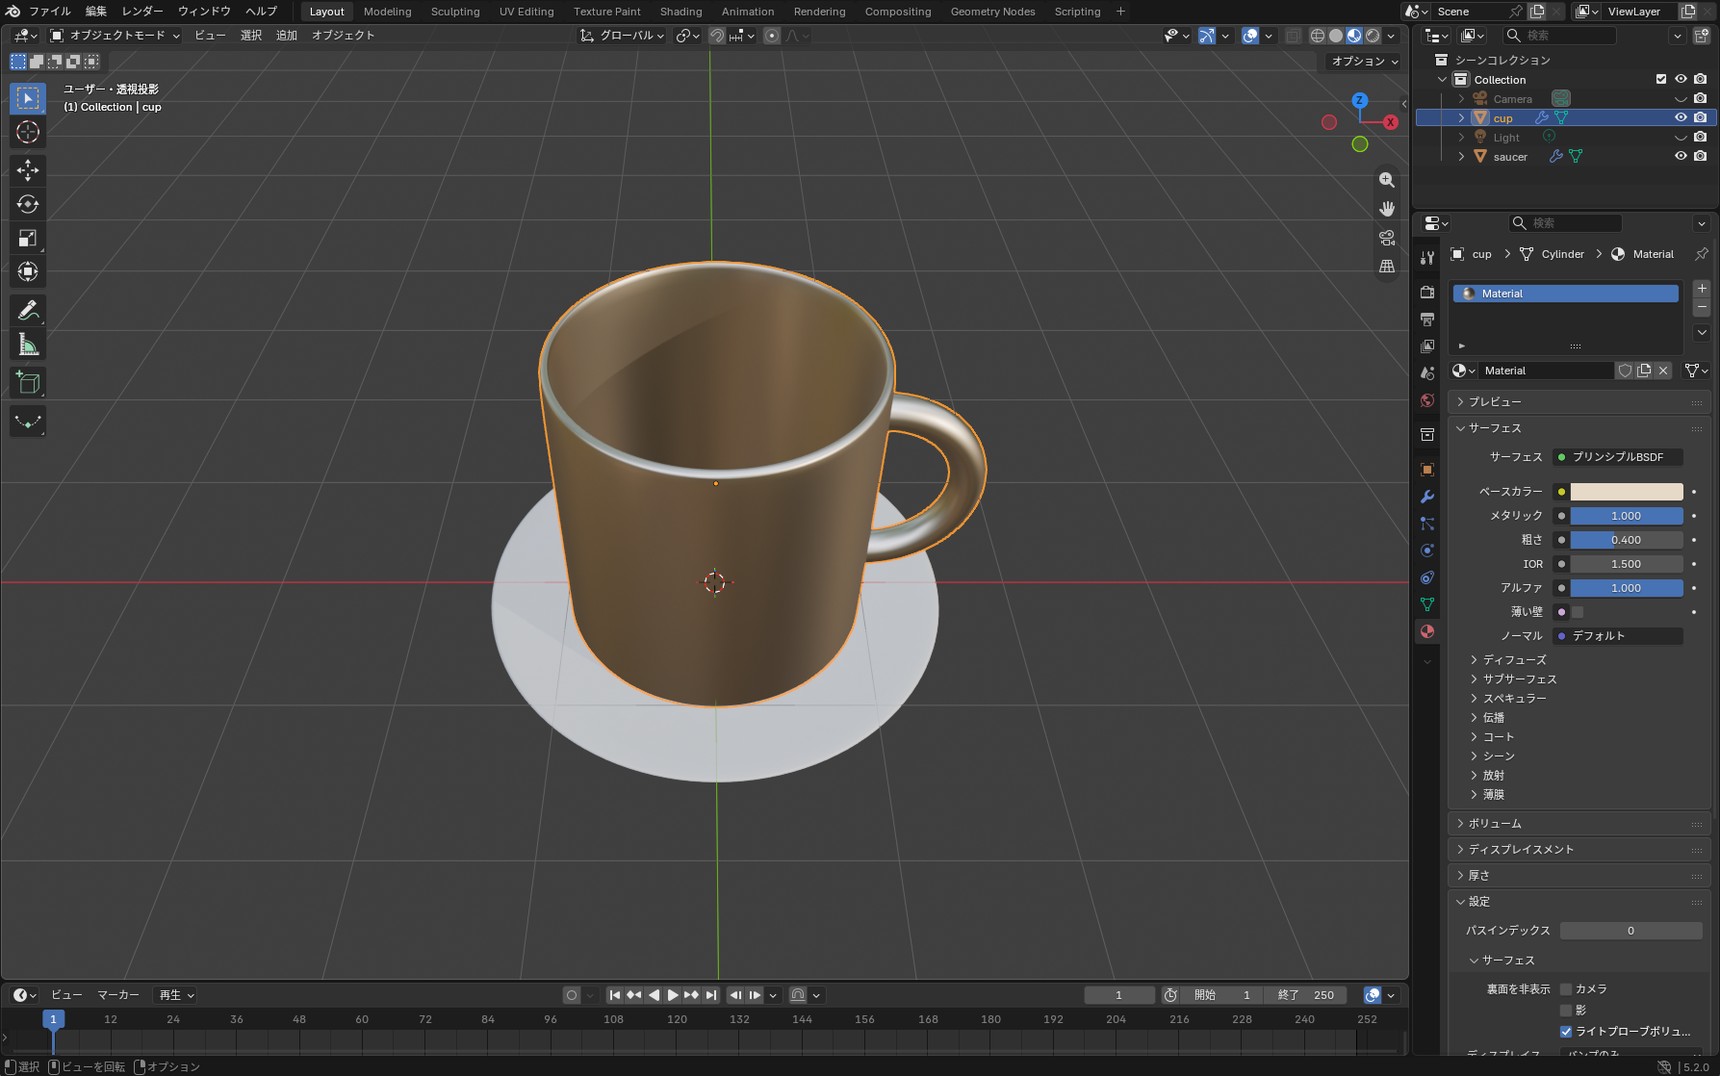Adjust the メタリック slider
Screen dimensions: 1720x1076
1626,516
